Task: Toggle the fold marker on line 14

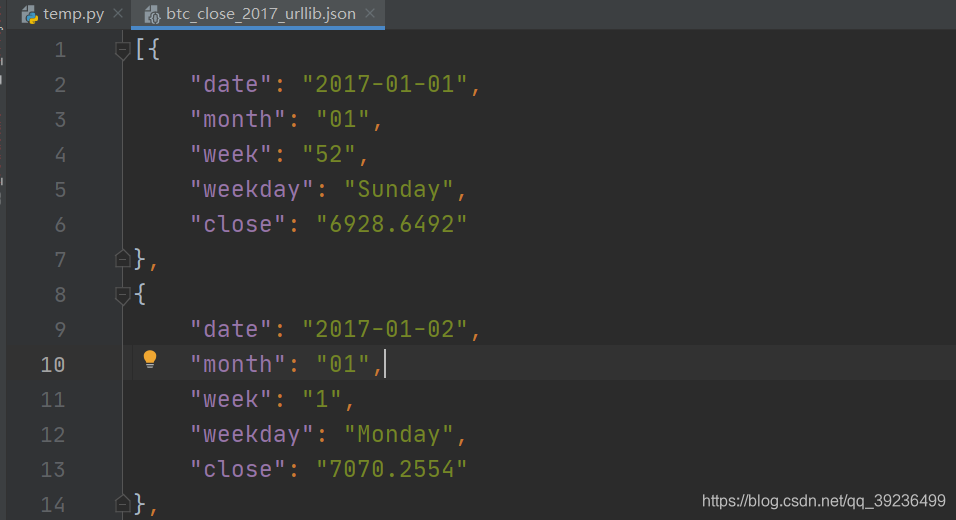Action: [123, 504]
